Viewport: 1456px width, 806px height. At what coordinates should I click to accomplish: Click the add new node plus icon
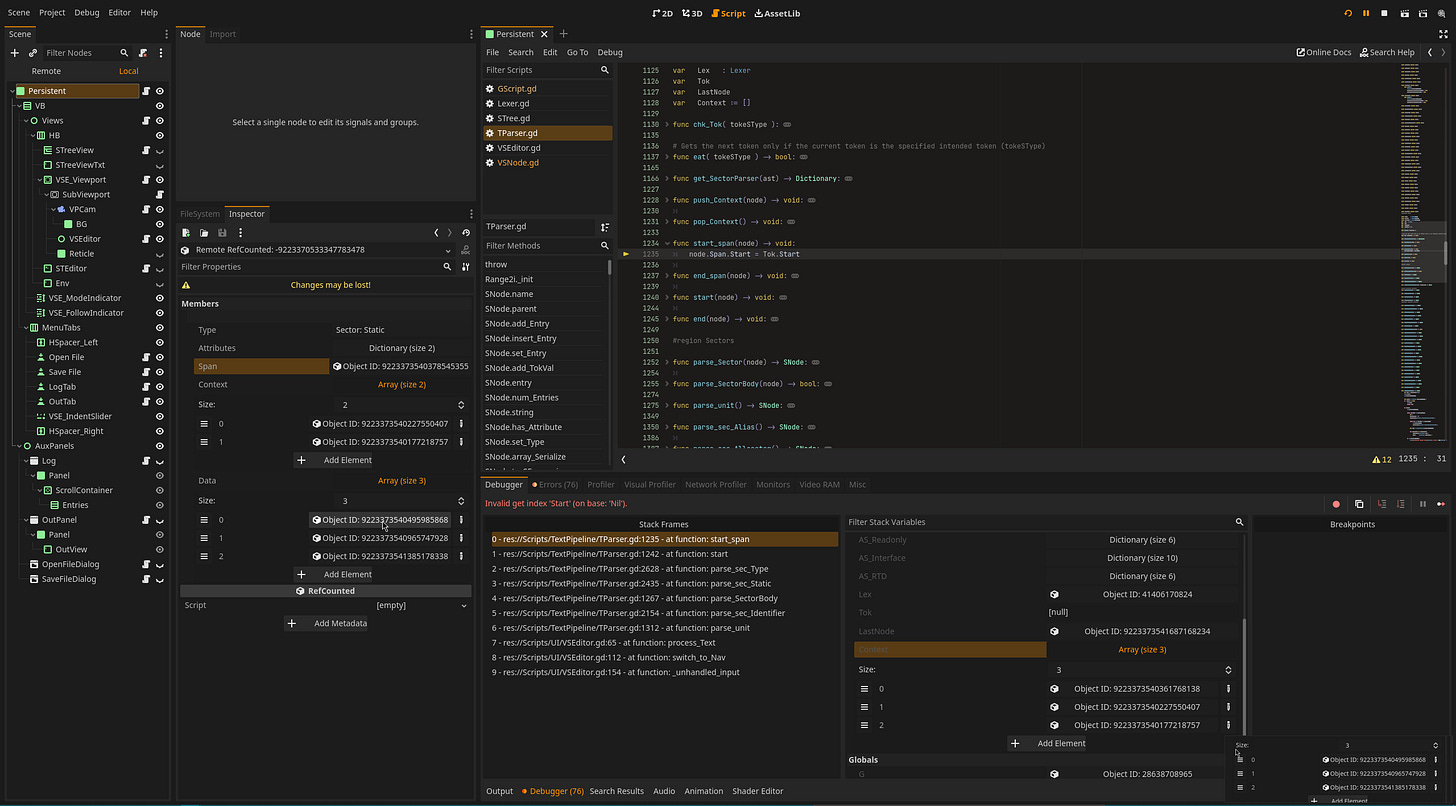[14, 53]
